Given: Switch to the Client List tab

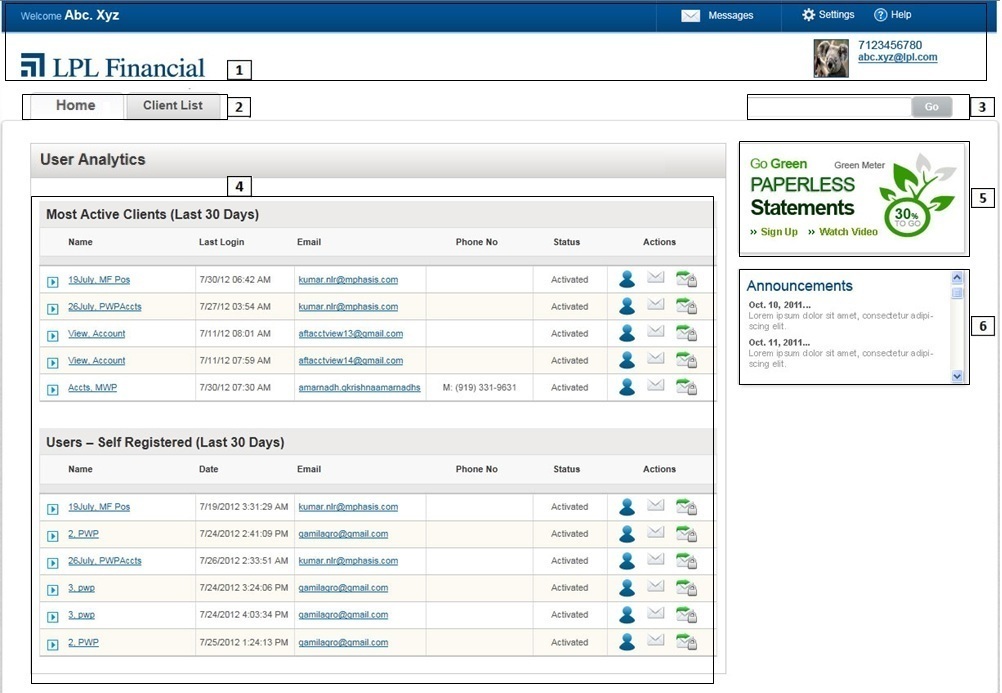Looking at the screenshot, I should [x=173, y=106].
